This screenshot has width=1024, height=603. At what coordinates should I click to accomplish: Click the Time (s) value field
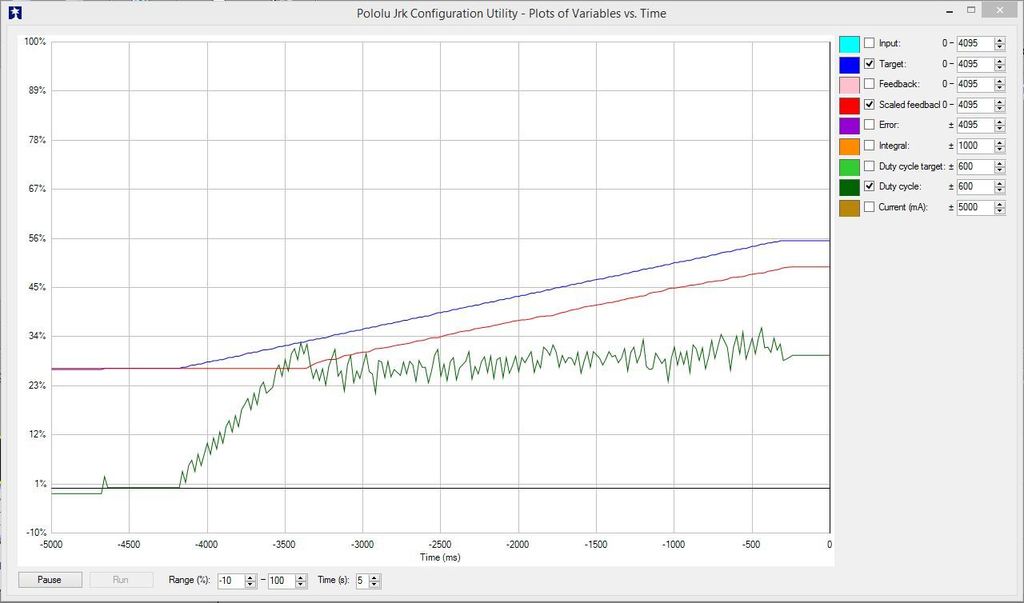click(x=362, y=581)
